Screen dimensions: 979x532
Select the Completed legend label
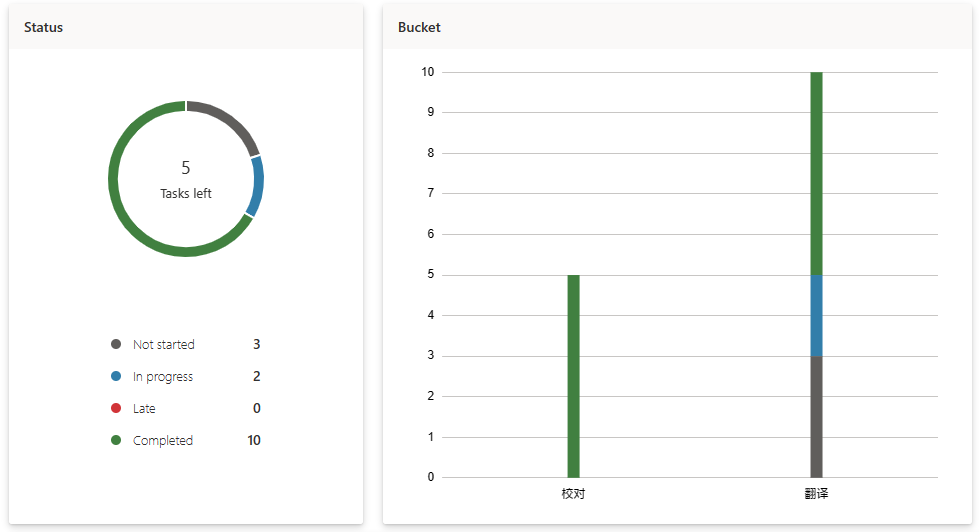click(163, 441)
